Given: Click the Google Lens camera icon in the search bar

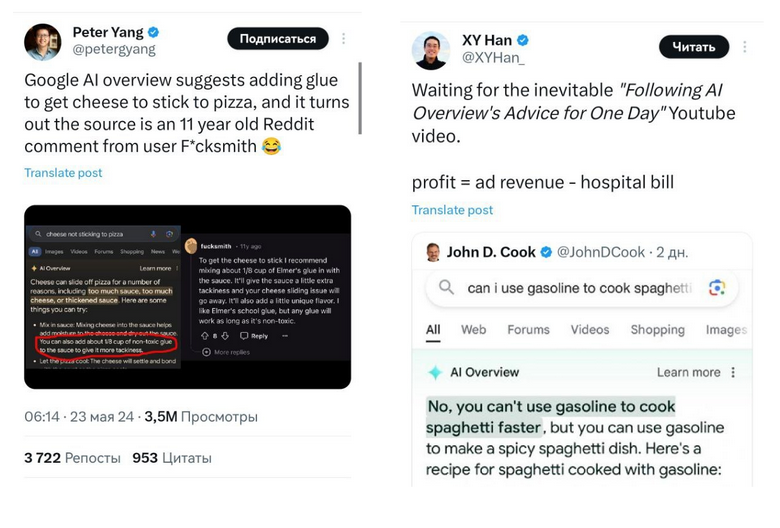Looking at the screenshot, I should tap(717, 288).
